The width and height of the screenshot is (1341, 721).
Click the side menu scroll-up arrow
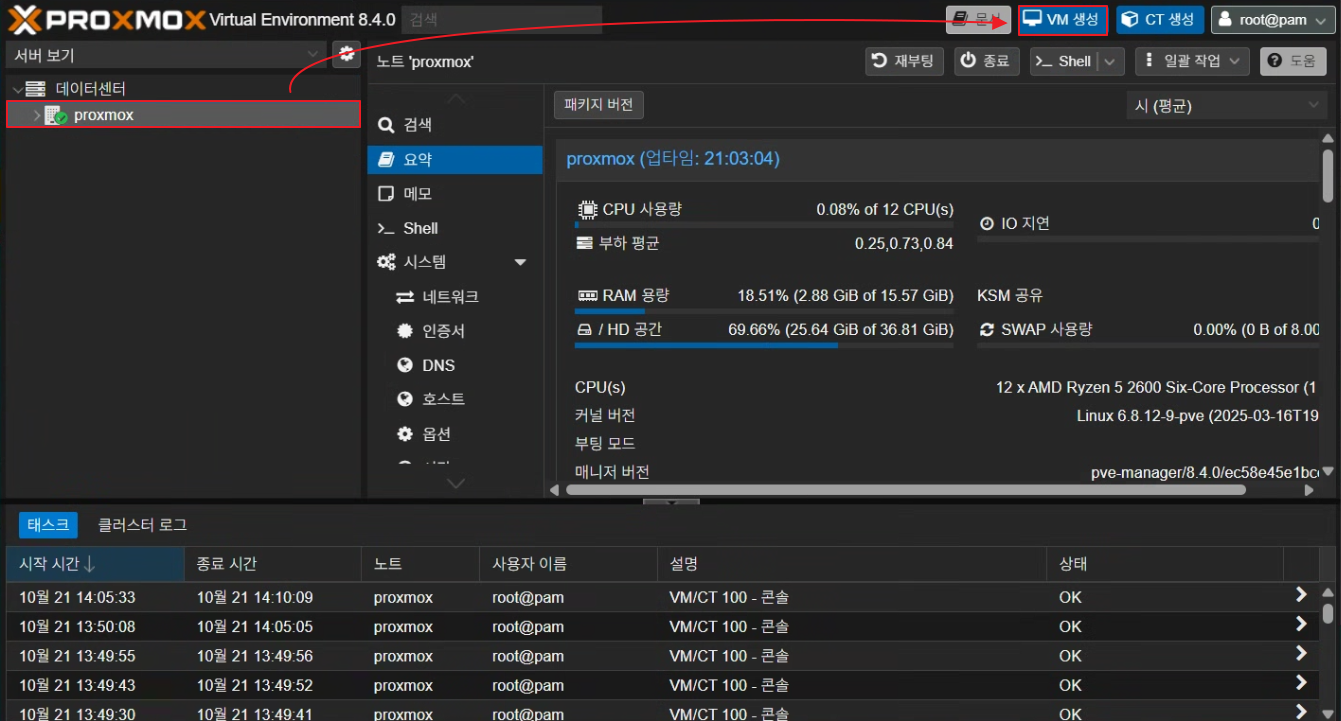pyautogui.click(x=455, y=98)
